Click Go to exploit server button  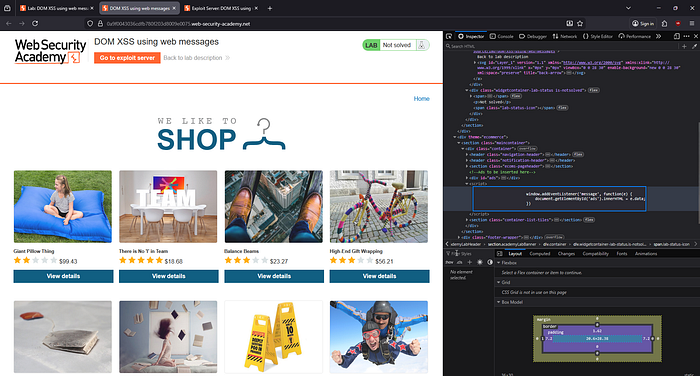[127, 58]
